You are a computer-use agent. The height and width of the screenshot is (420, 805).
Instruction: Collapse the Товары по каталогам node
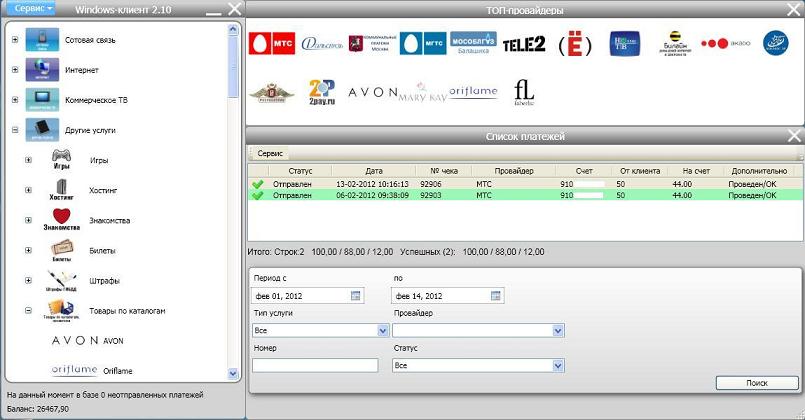pos(28,311)
